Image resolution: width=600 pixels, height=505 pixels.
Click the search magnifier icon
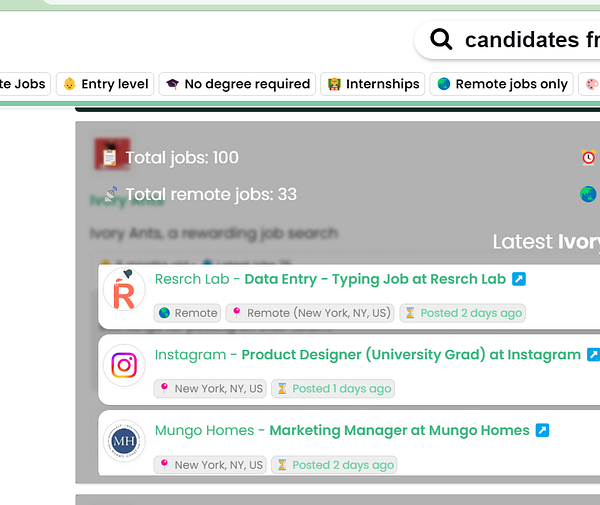[x=441, y=40]
